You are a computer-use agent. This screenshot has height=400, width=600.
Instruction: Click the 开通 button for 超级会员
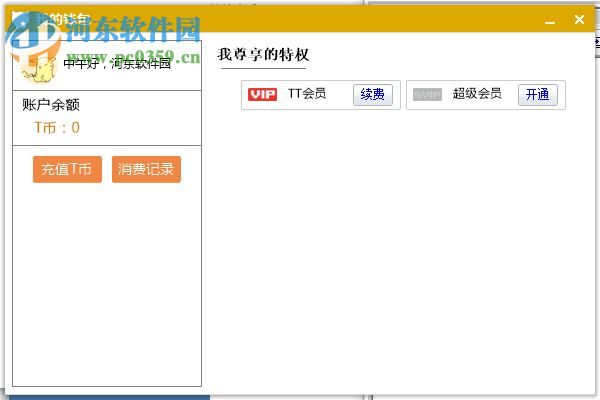pyautogui.click(x=538, y=95)
